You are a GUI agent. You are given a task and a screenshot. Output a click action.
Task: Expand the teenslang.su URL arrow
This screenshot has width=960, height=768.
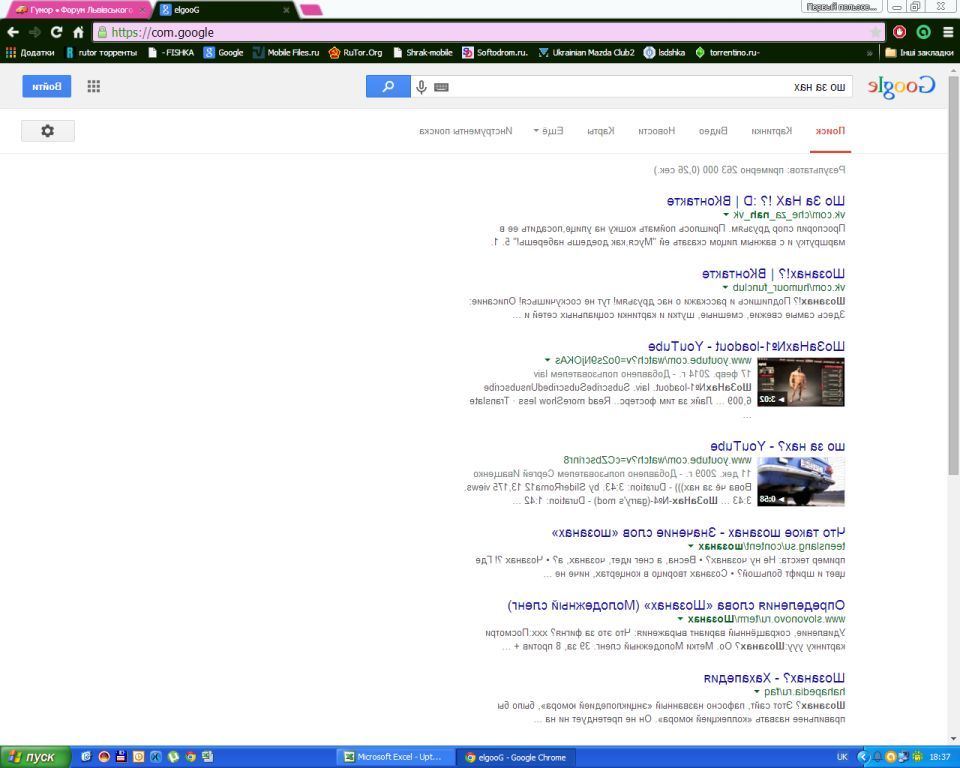[691, 546]
